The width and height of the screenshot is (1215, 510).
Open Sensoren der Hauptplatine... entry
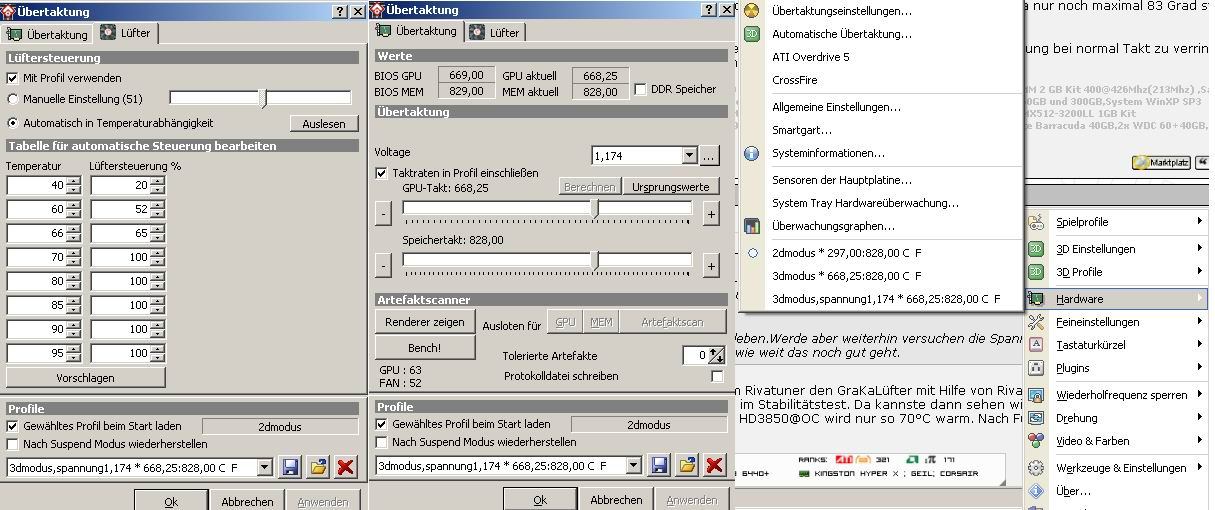click(x=842, y=180)
